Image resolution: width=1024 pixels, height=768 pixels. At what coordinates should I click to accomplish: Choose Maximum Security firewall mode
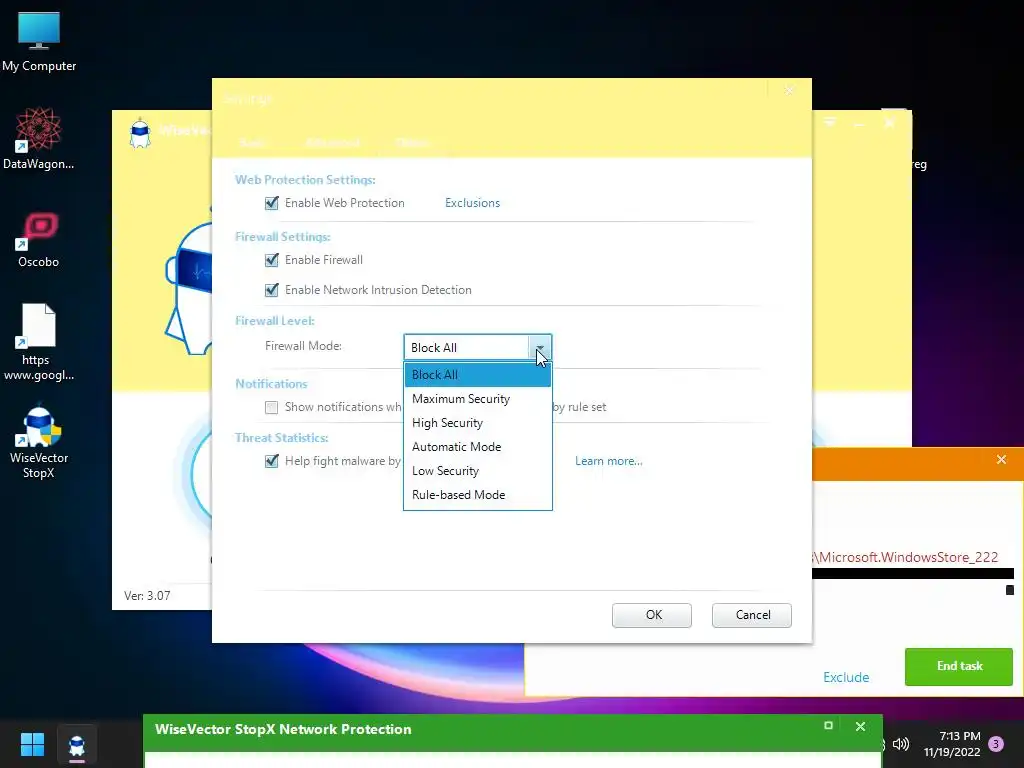477,399
